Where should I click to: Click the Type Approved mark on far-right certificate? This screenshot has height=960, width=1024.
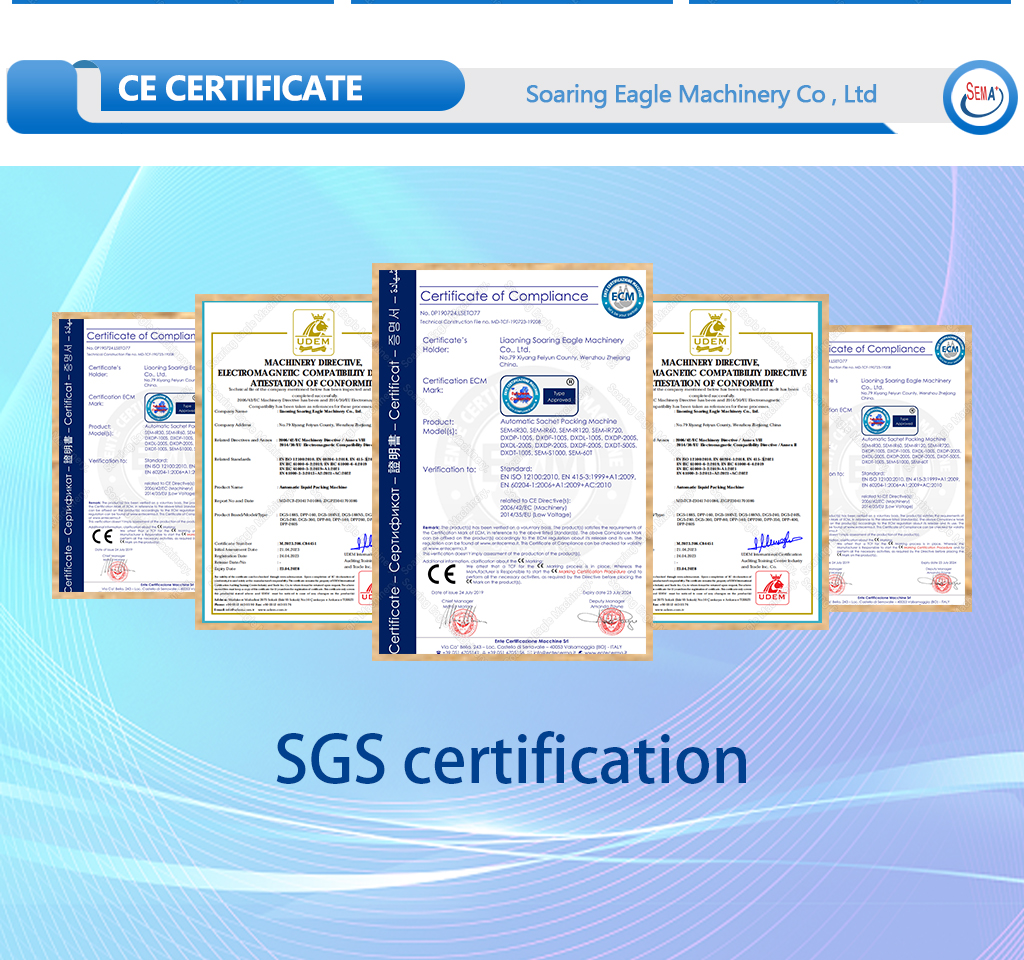889,420
